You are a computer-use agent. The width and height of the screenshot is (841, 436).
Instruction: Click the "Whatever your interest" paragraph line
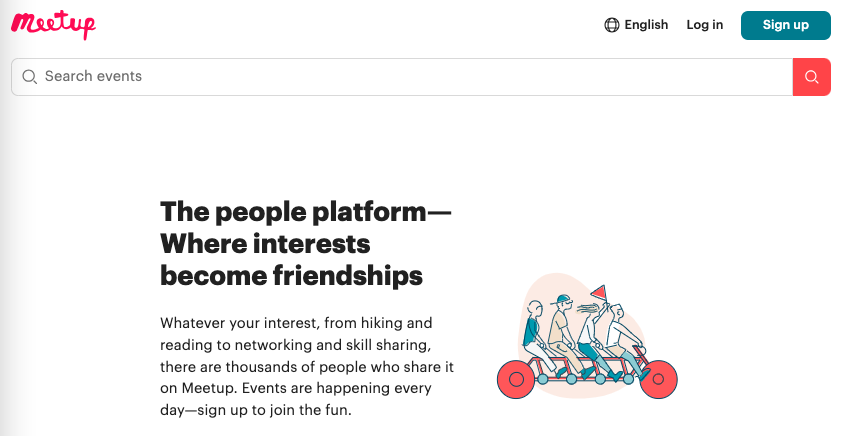[x=296, y=323]
